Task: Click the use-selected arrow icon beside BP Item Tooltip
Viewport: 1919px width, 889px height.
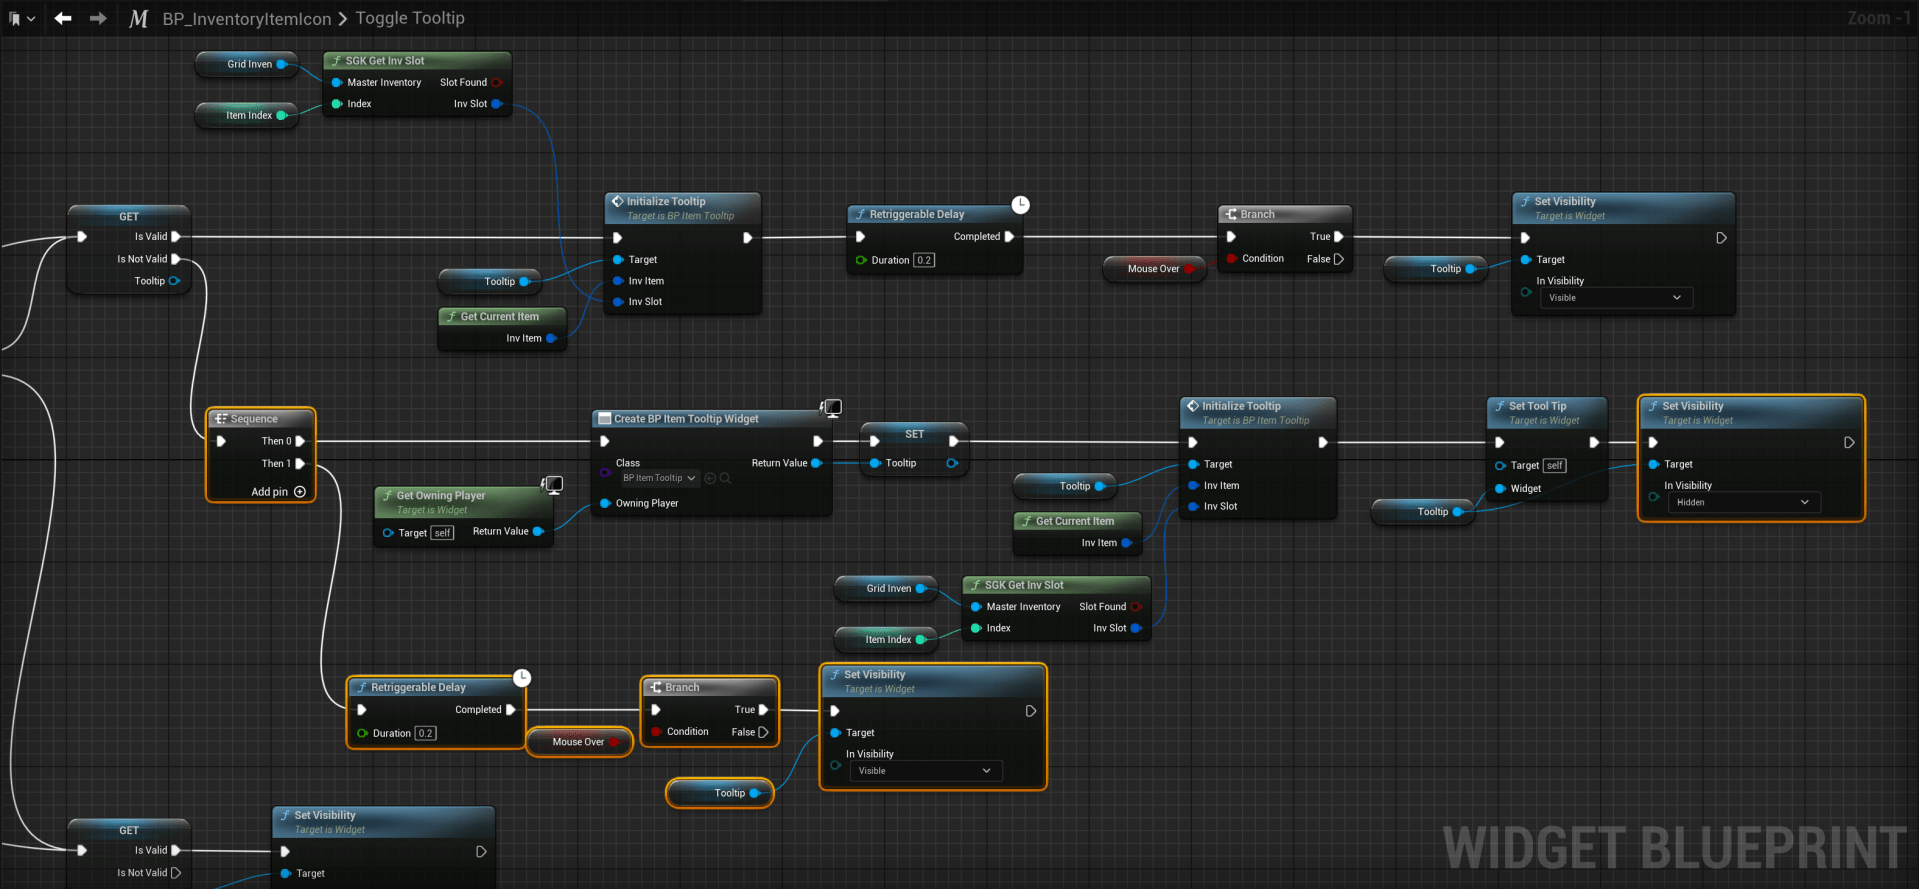Action: click(x=710, y=479)
